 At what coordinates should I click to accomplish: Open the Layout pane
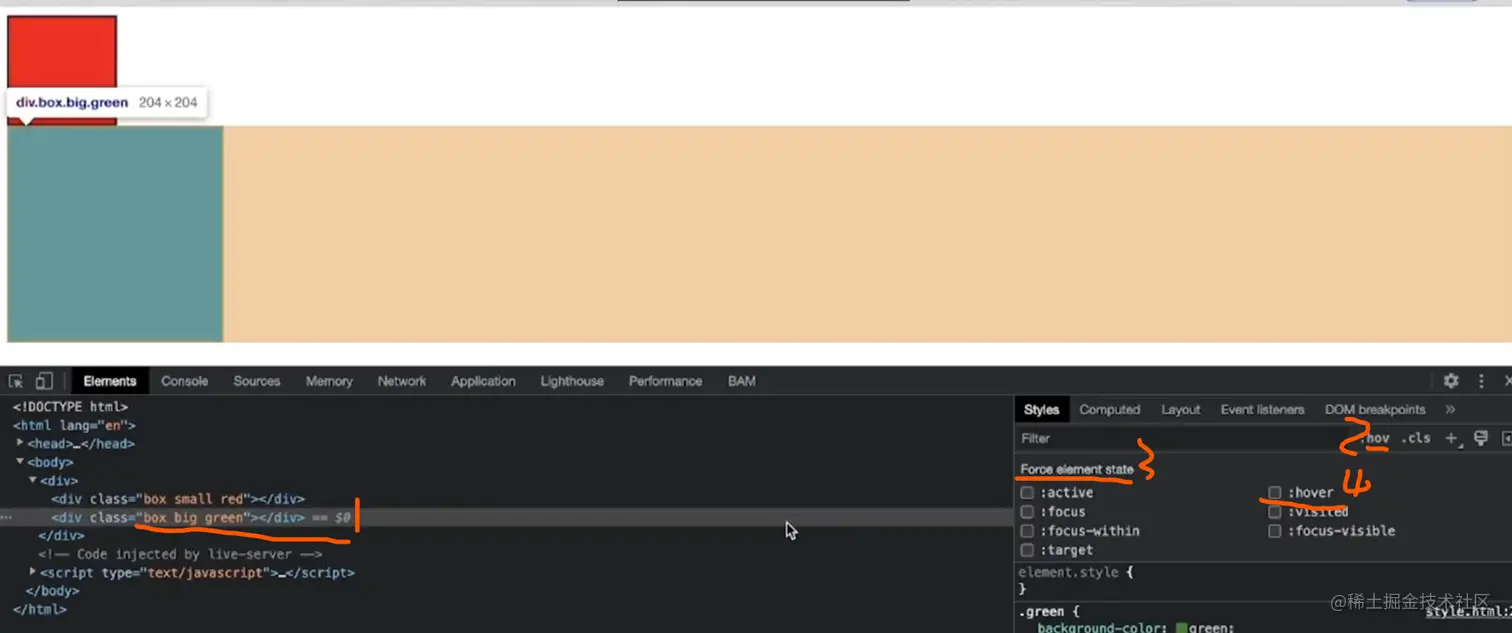tap(1181, 409)
